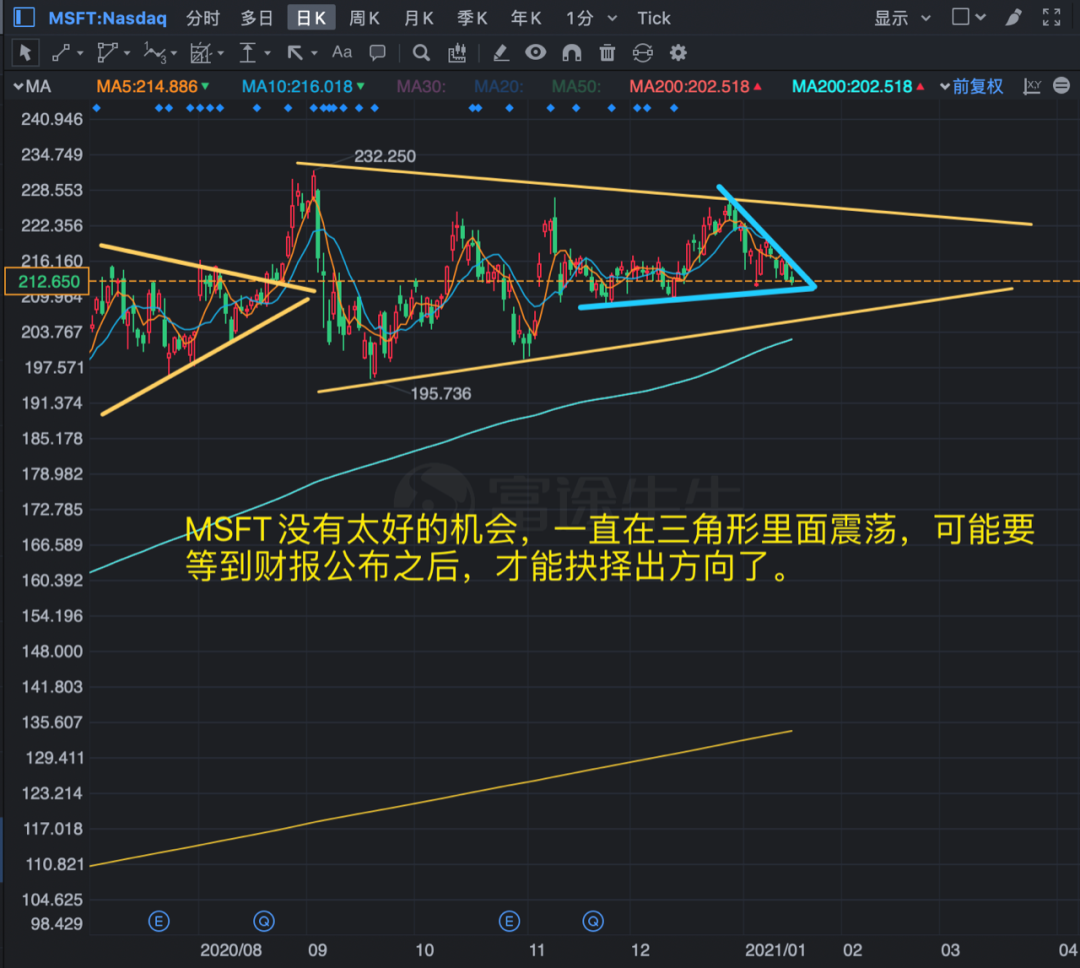Viewport: 1080px width, 968px height.
Task: Select the price range measure tool
Action: pyautogui.click(x=247, y=53)
